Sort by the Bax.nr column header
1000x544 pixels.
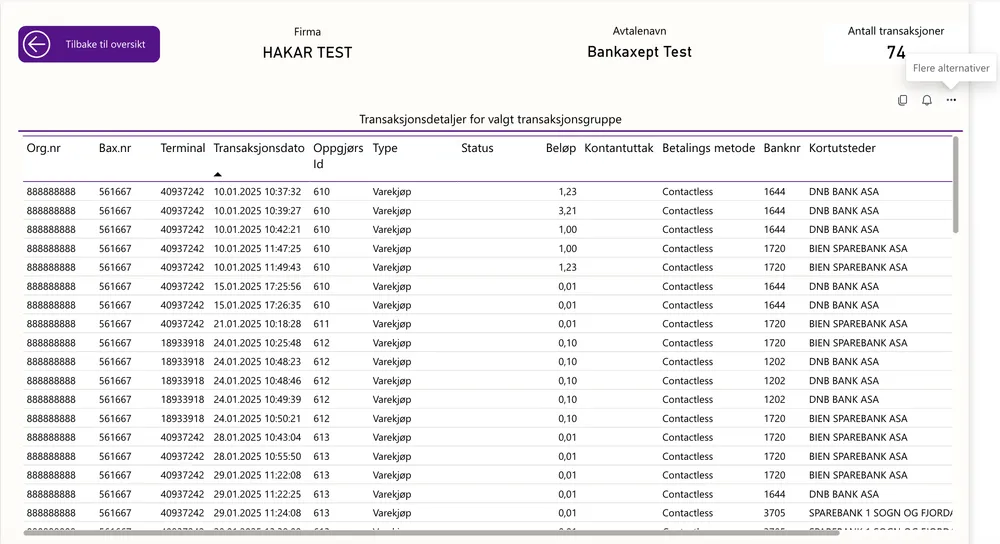[115, 148]
